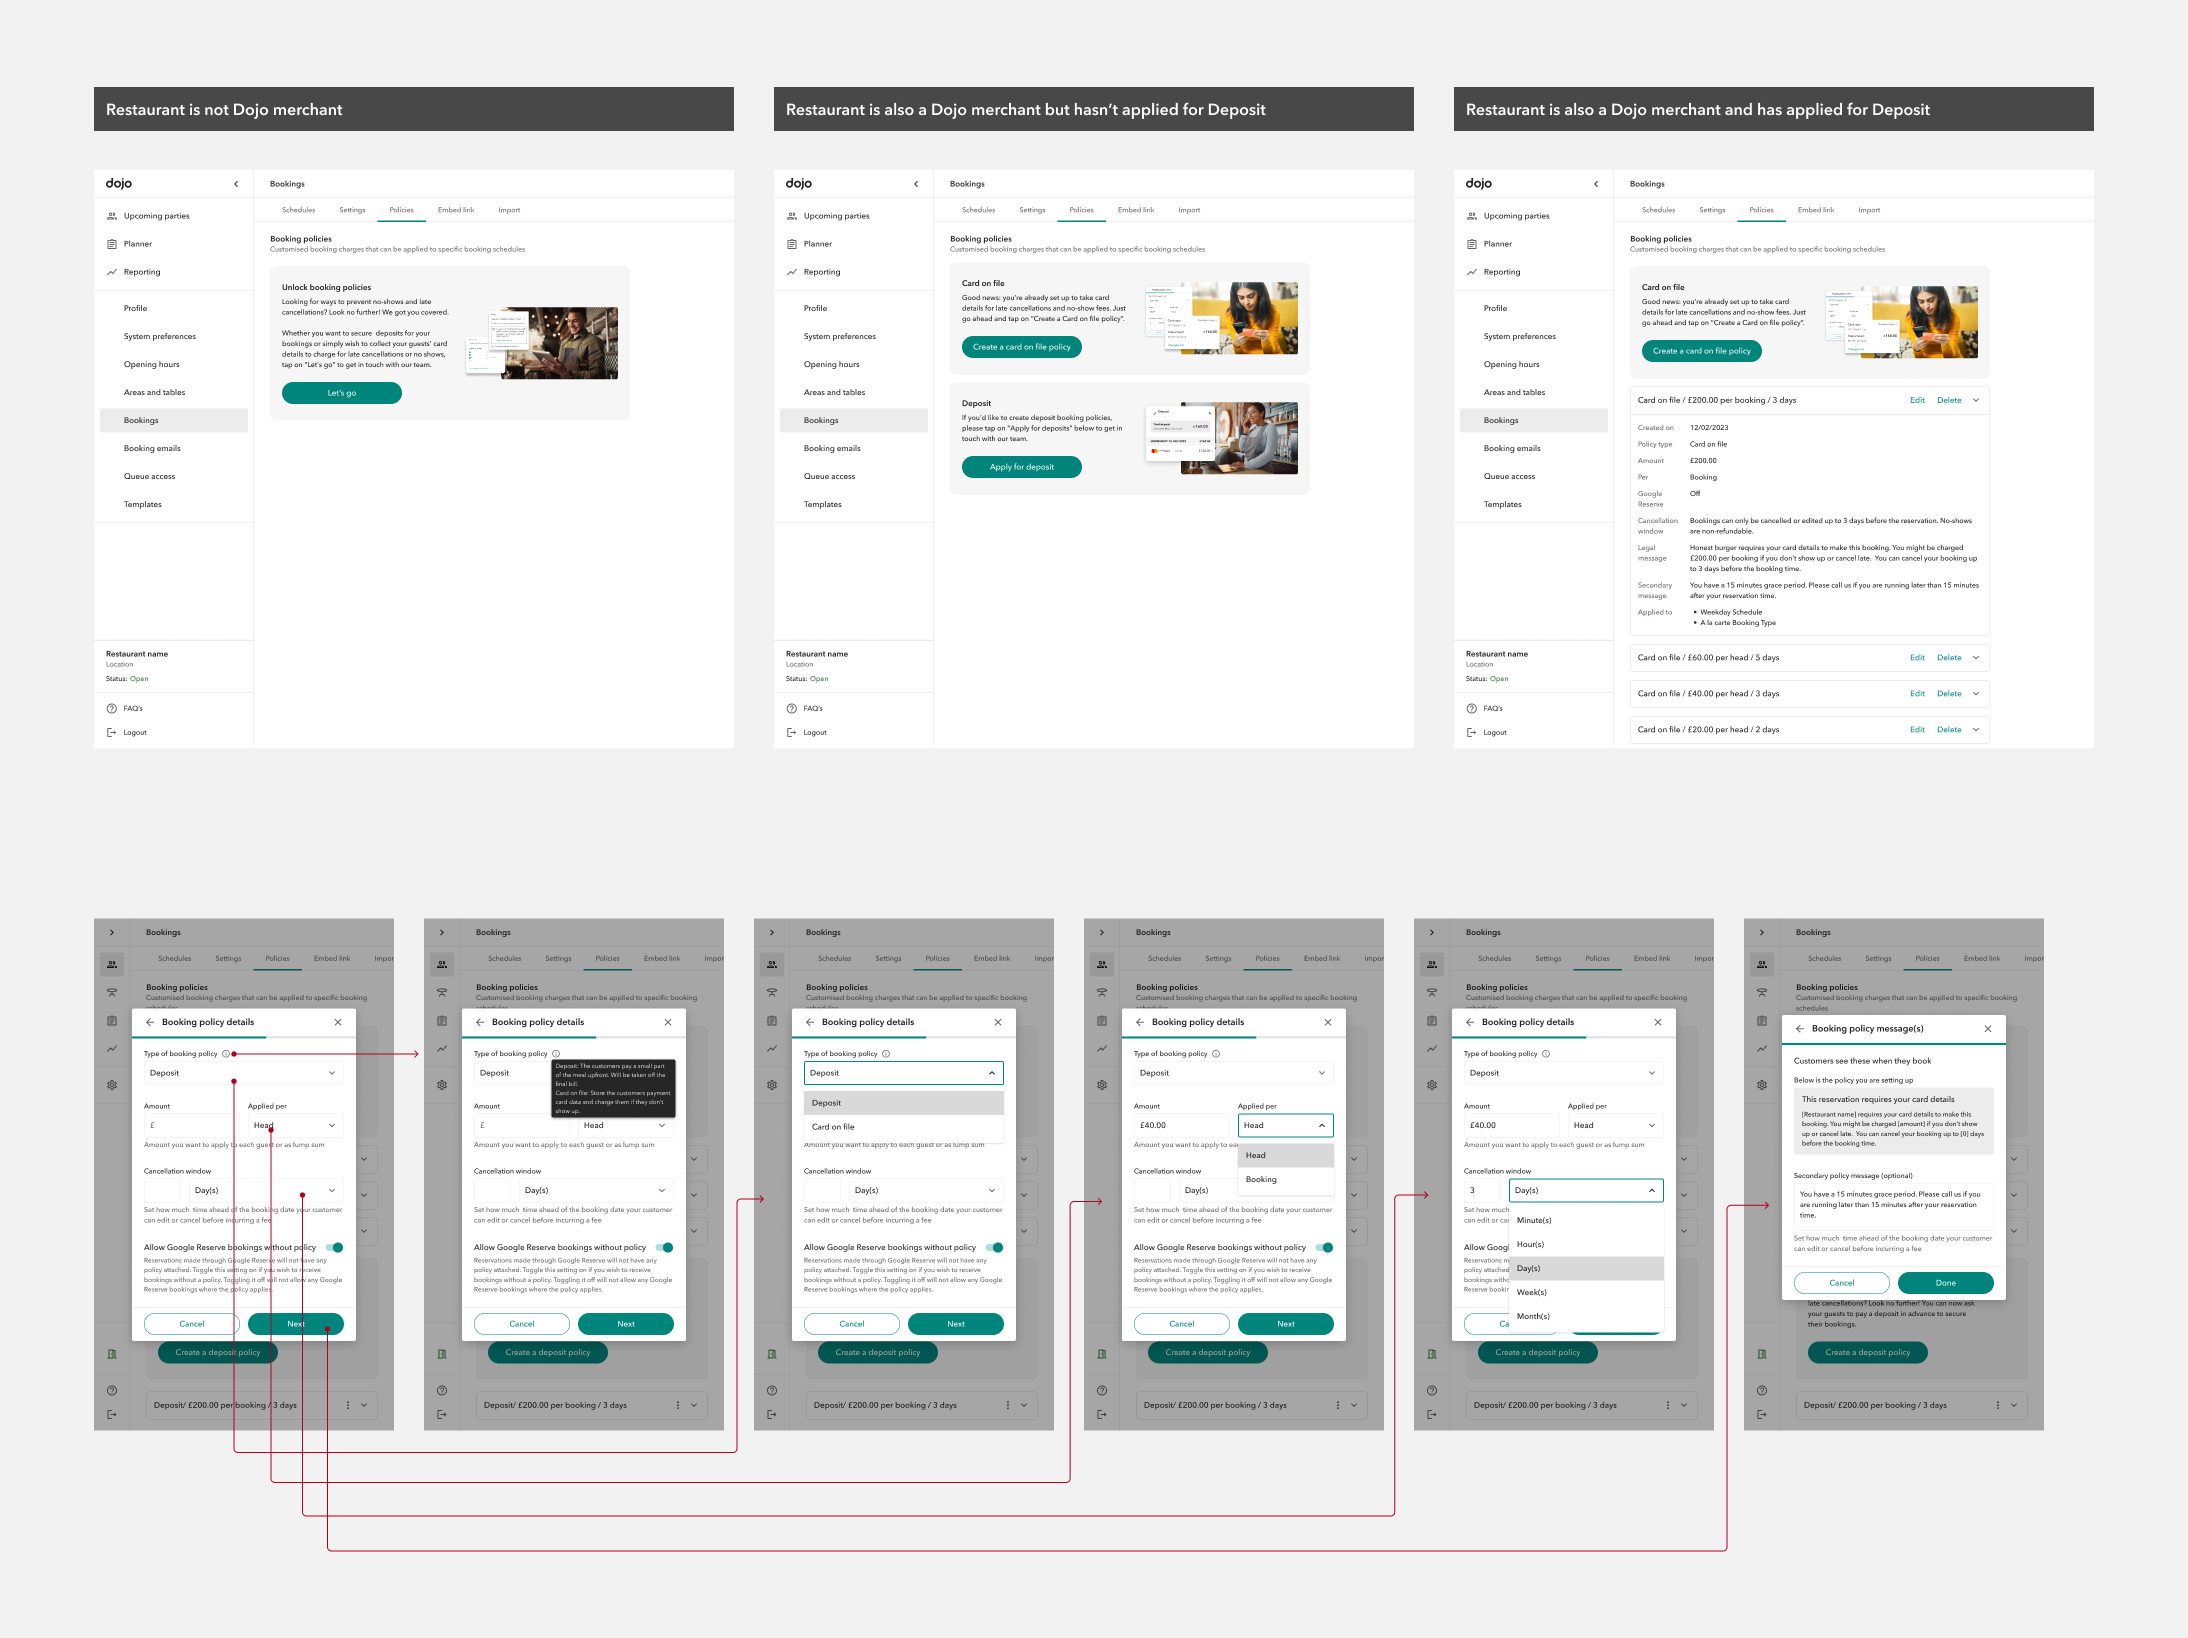The width and height of the screenshot is (2188, 1638).
Task: Collapse dojo sidebar in 'not Dojo merchant' screen
Action: click(x=236, y=184)
